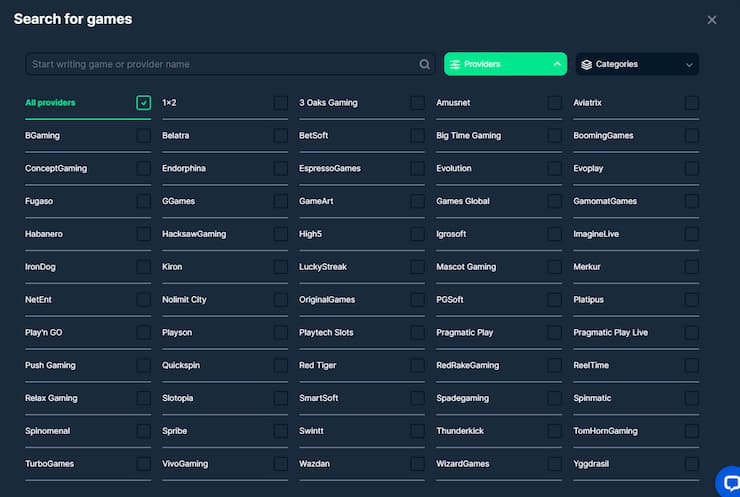Check the Yggdrasil provider box
Image resolution: width=740 pixels, height=497 pixels.
[691, 463]
